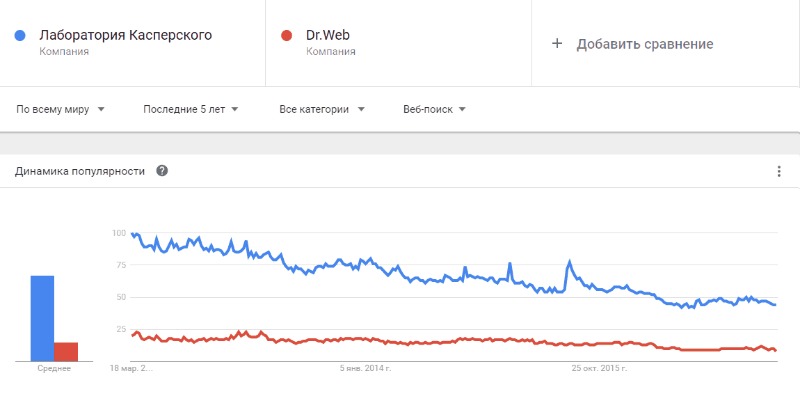Select the Лаборатория Касперского search term
800x410 pixels.
click(126, 35)
